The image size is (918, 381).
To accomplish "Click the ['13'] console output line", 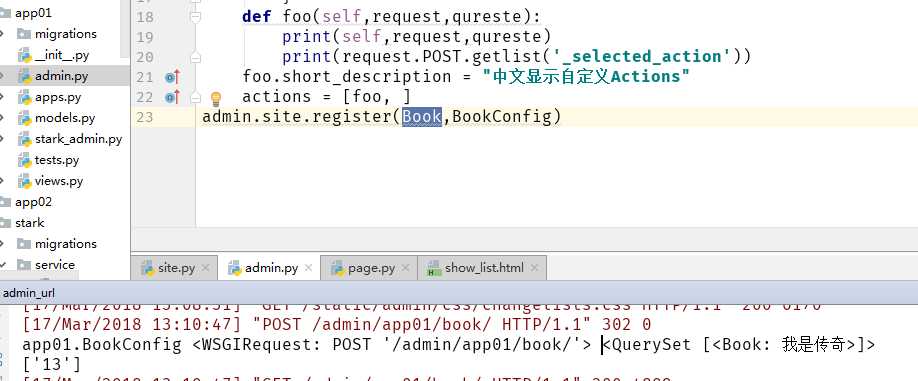I will pos(52,365).
